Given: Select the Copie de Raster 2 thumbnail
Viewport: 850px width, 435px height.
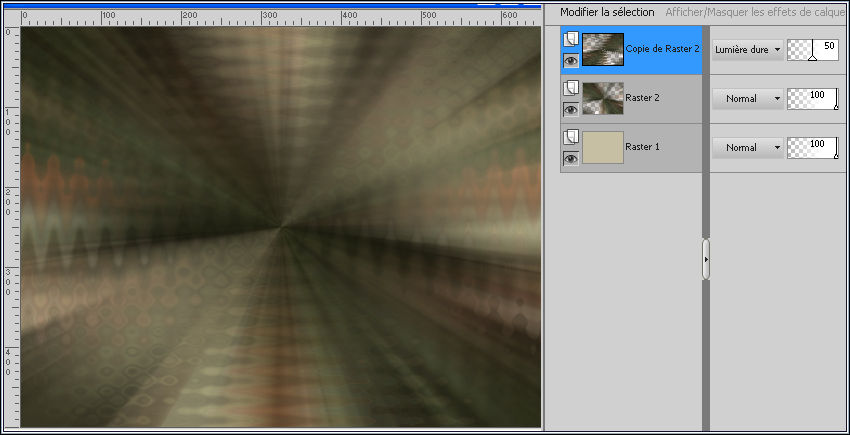Looking at the screenshot, I should click(x=603, y=49).
